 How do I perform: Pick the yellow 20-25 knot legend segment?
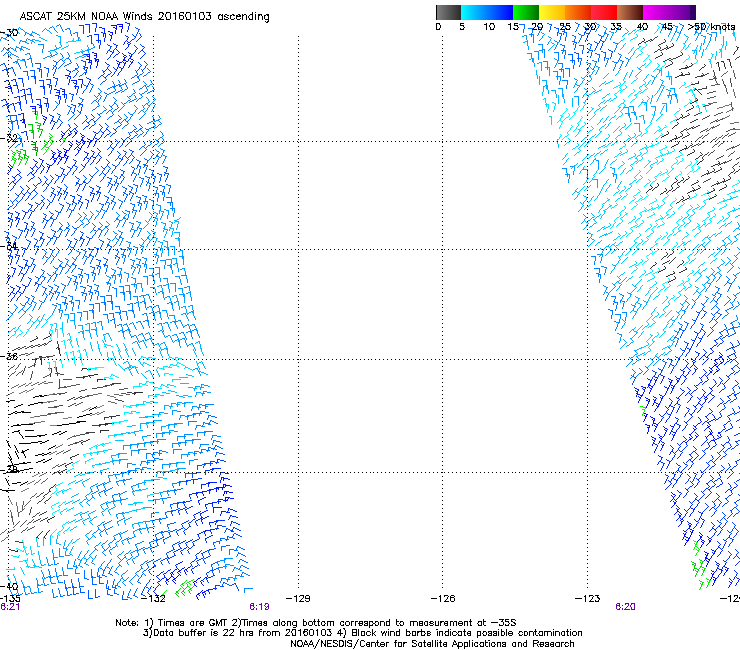click(552, 12)
